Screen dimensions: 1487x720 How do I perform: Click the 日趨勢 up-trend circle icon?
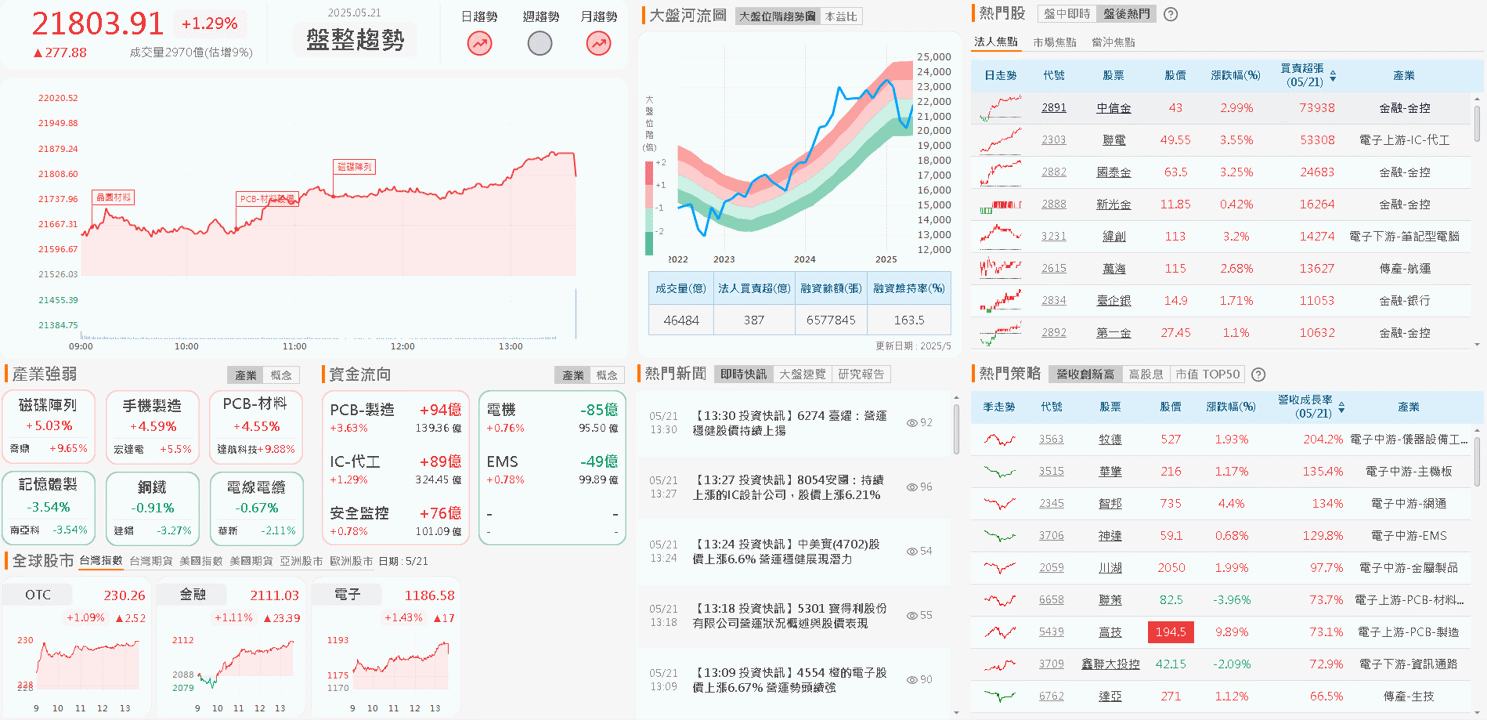coord(480,43)
